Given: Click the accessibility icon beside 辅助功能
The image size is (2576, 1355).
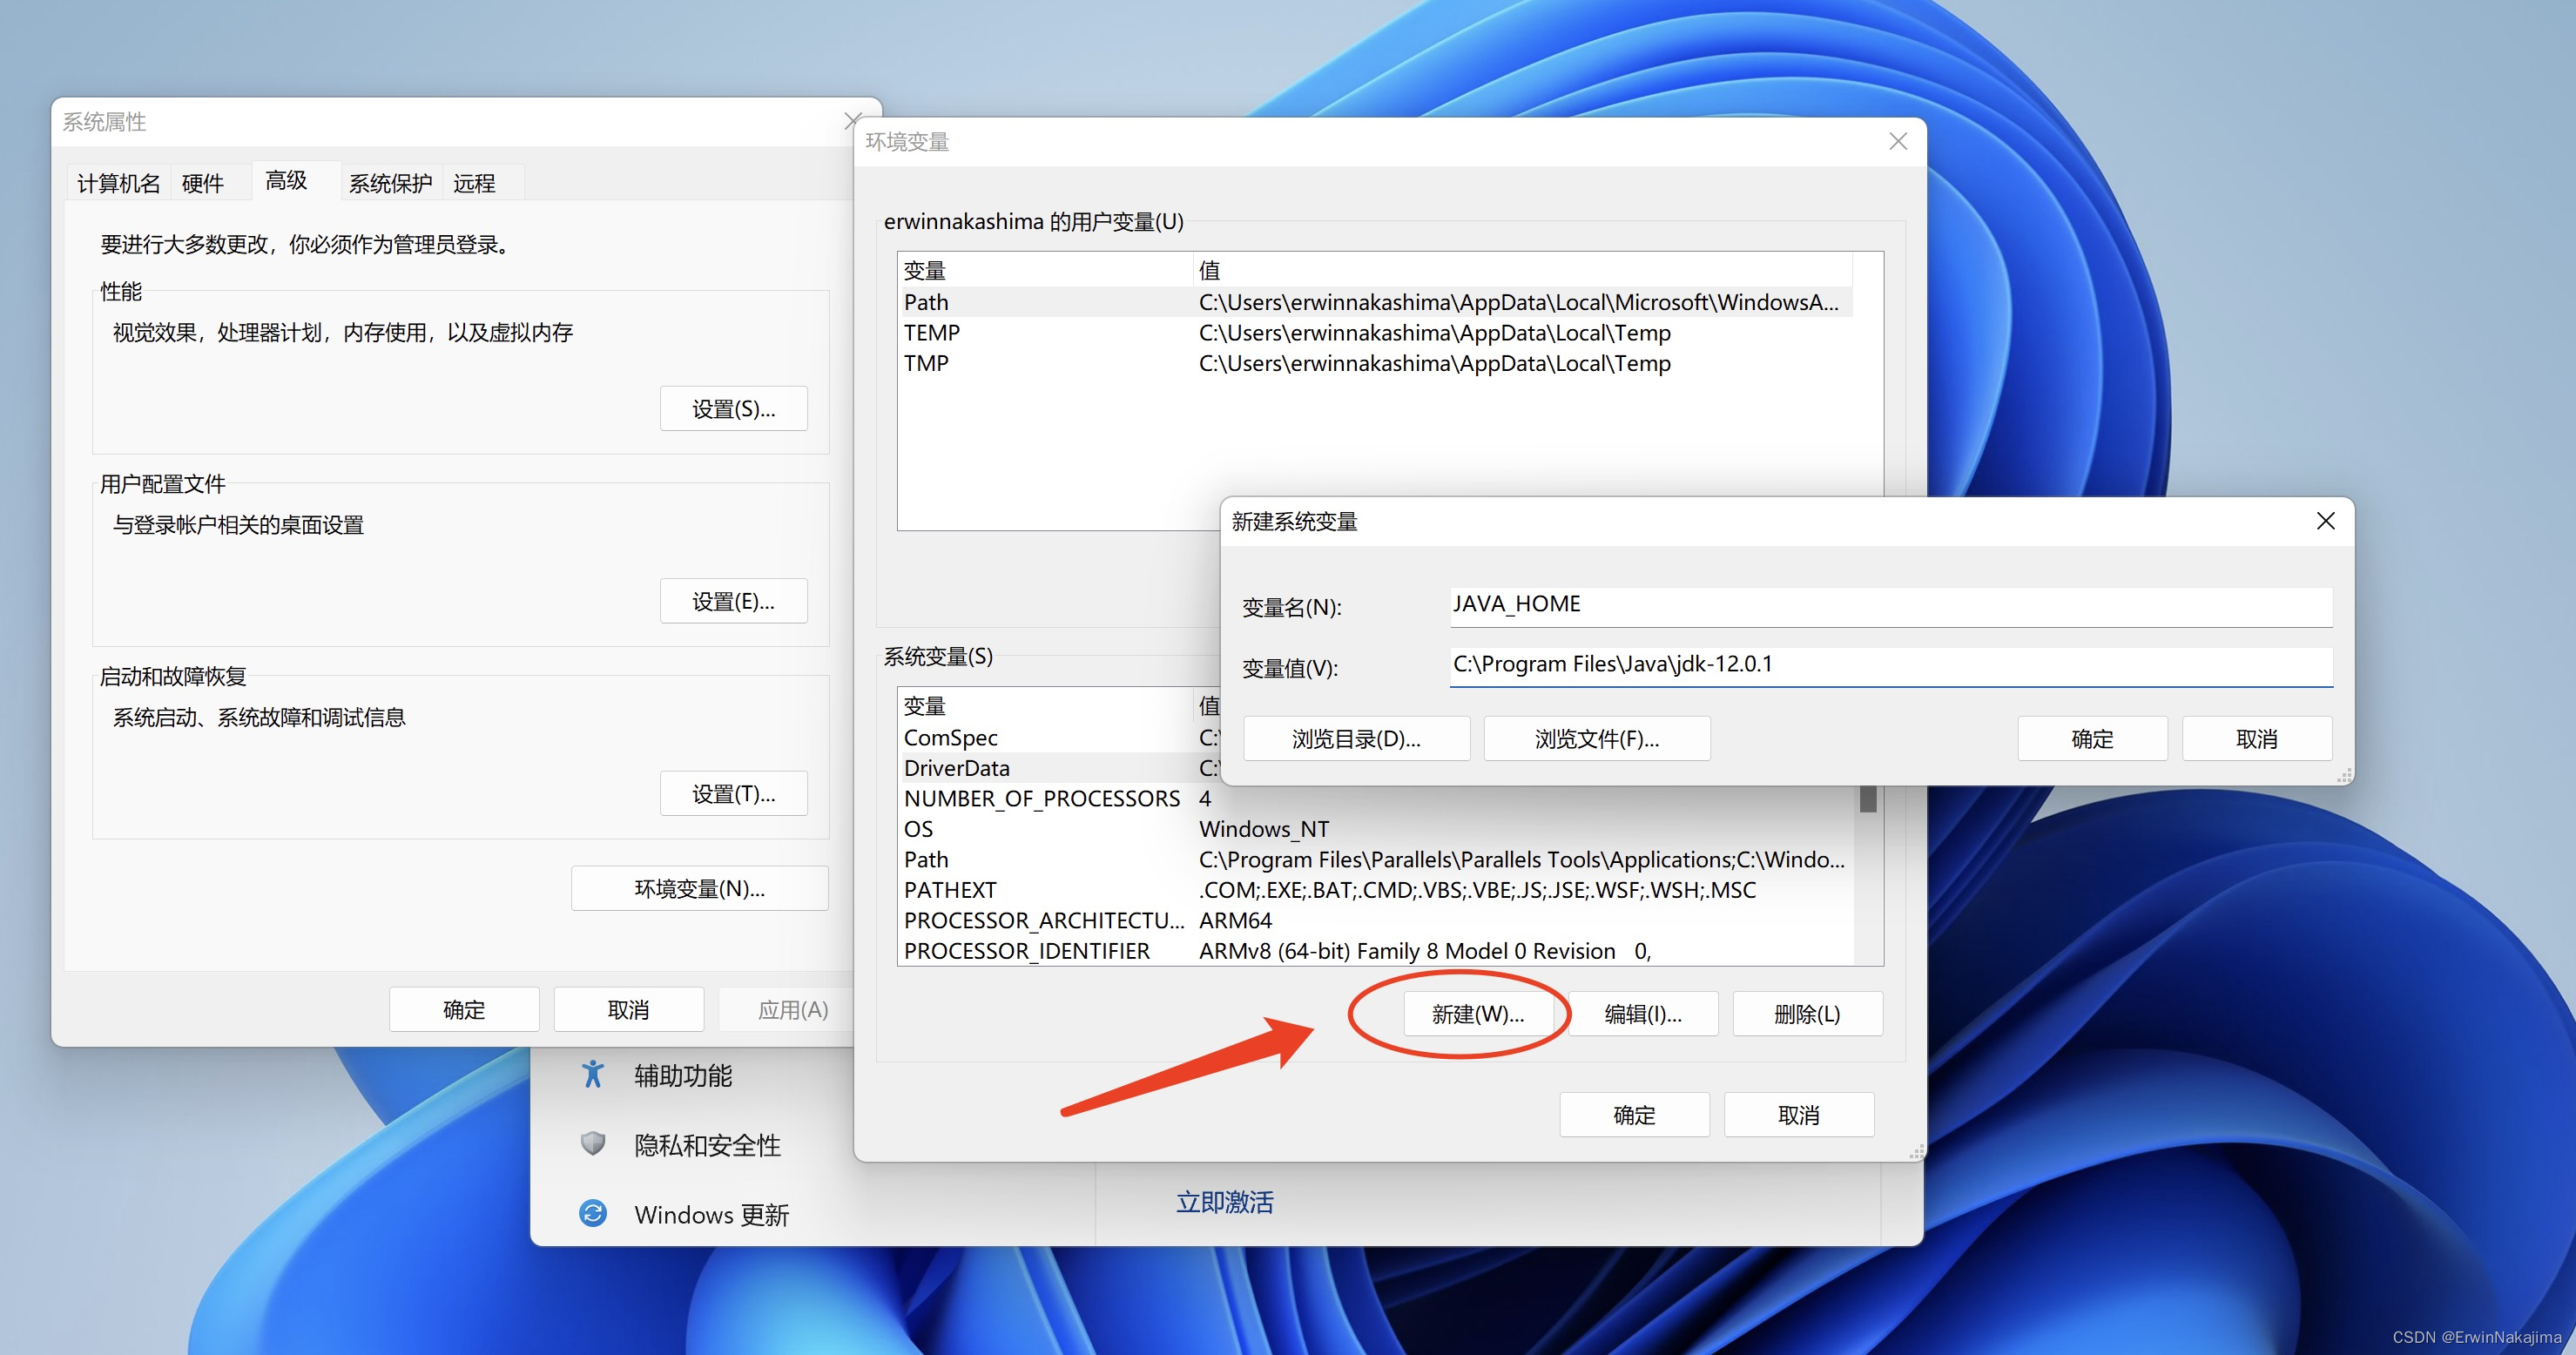Looking at the screenshot, I should 593,1075.
